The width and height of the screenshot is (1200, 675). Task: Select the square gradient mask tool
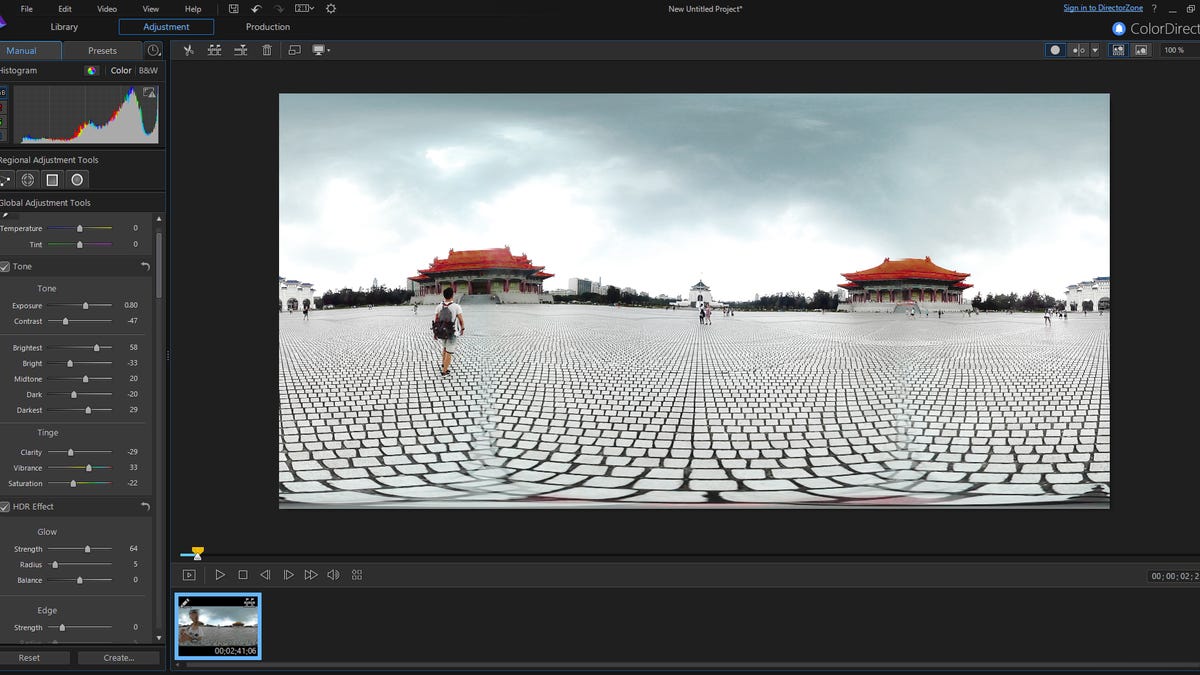[x=52, y=180]
